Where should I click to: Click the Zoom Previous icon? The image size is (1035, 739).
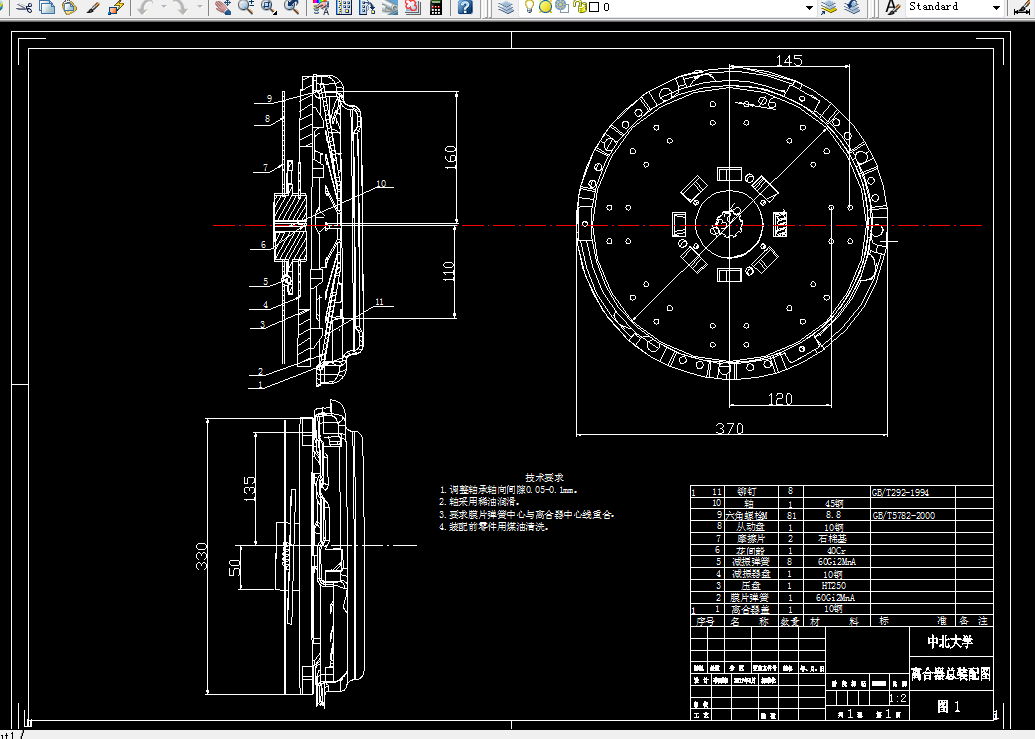click(x=290, y=7)
